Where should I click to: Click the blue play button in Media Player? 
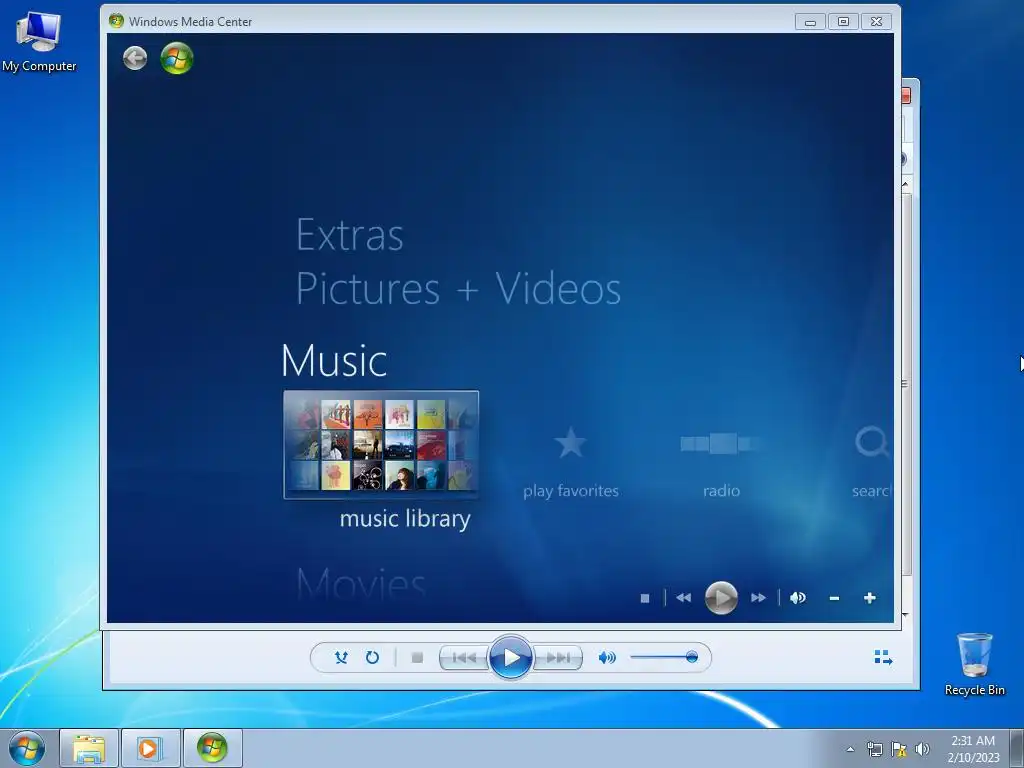tap(511, 657)
